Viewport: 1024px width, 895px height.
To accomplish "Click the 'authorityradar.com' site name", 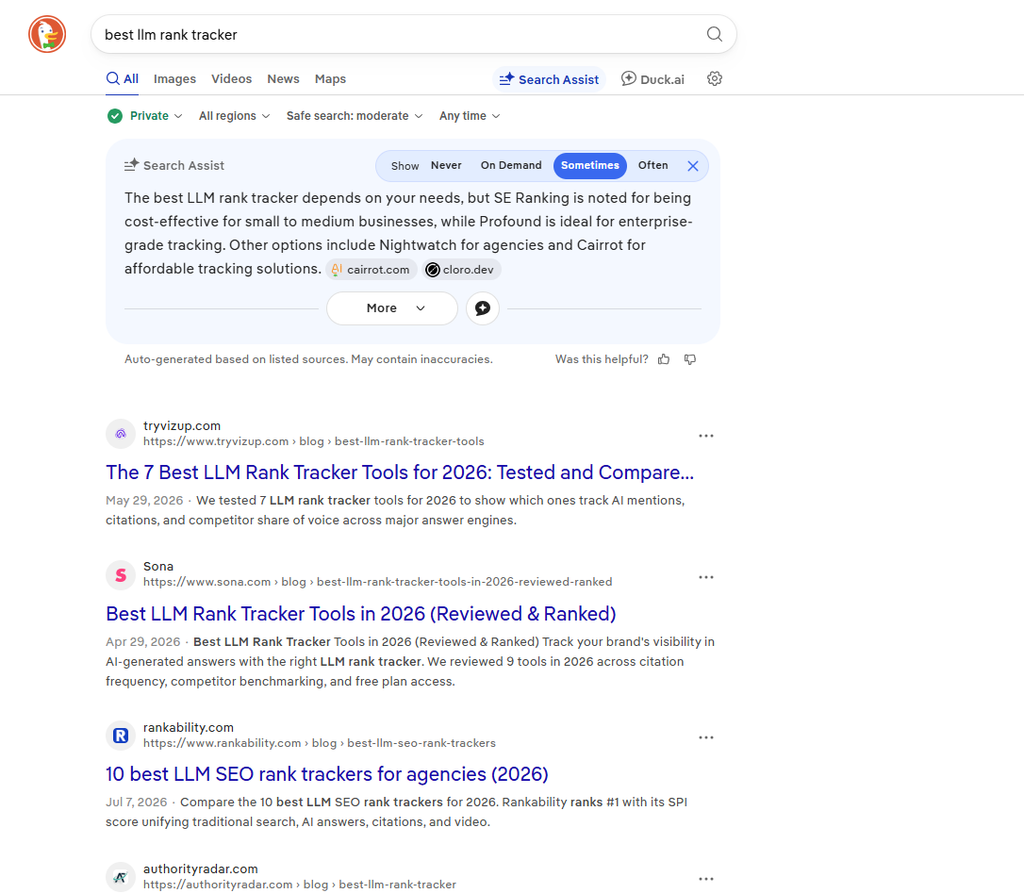I will pos(200,869).
